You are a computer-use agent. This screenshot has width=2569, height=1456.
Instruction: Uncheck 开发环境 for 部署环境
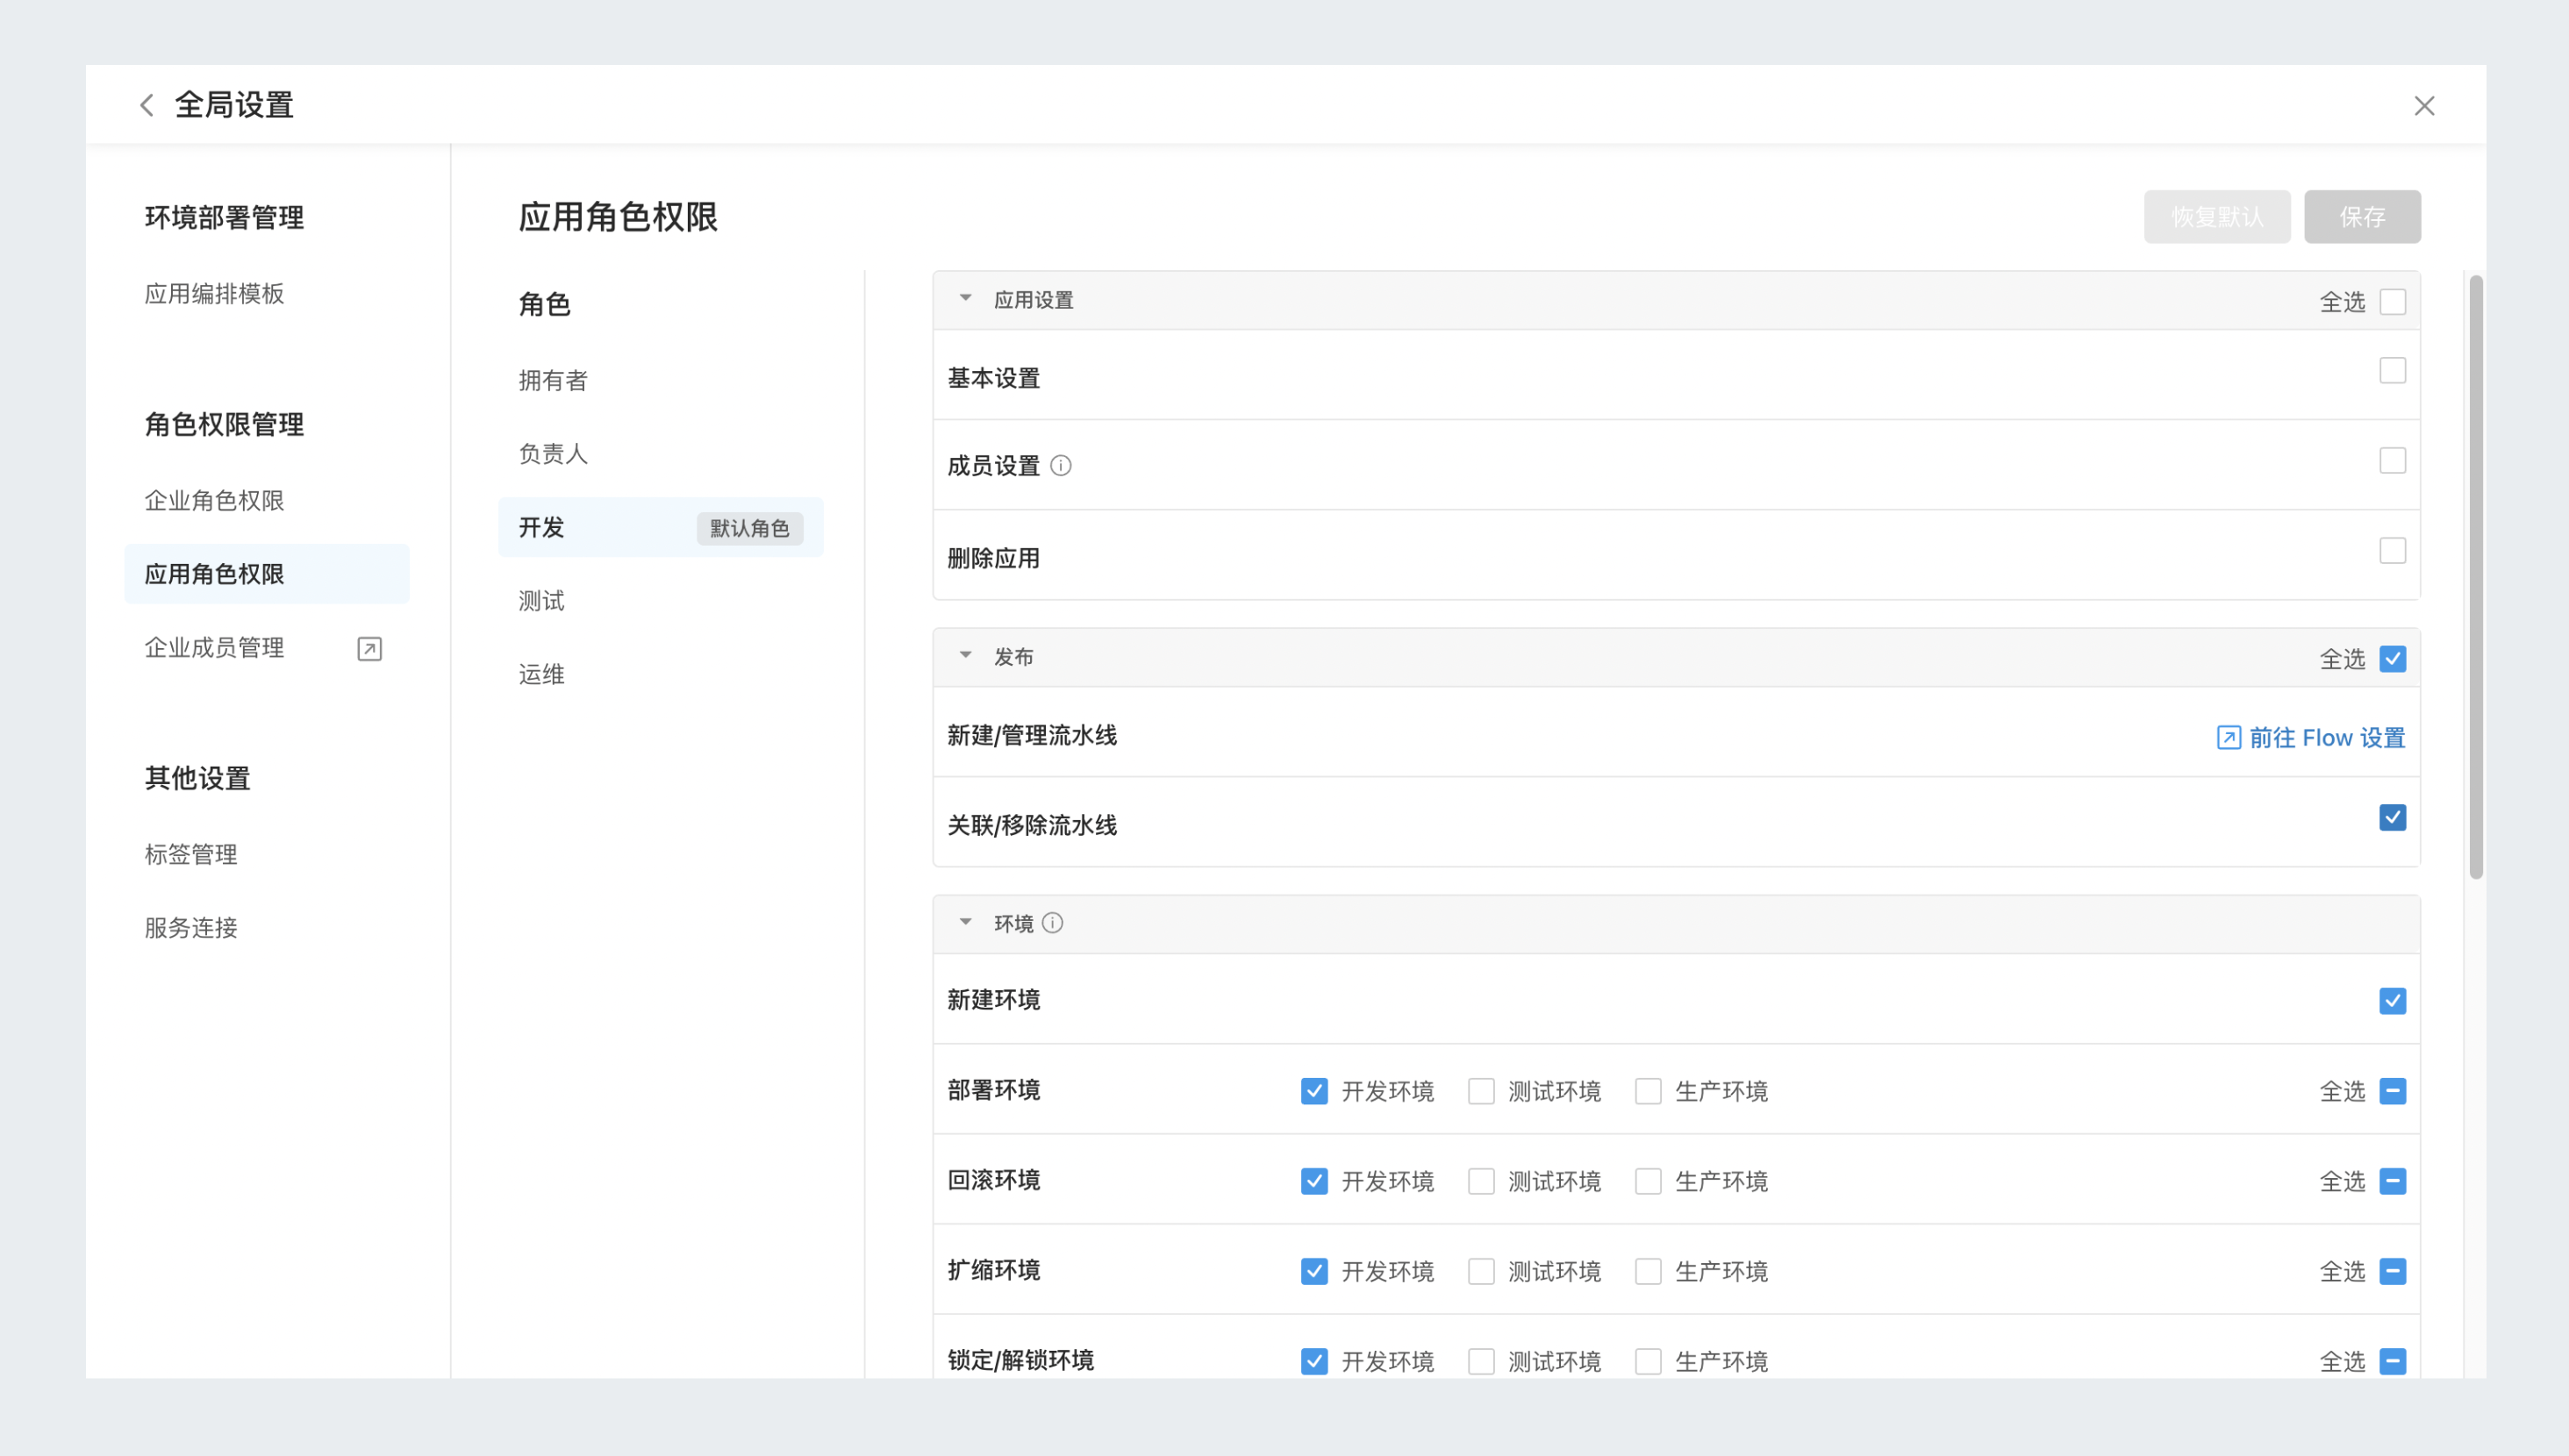pos(1315,1091)
